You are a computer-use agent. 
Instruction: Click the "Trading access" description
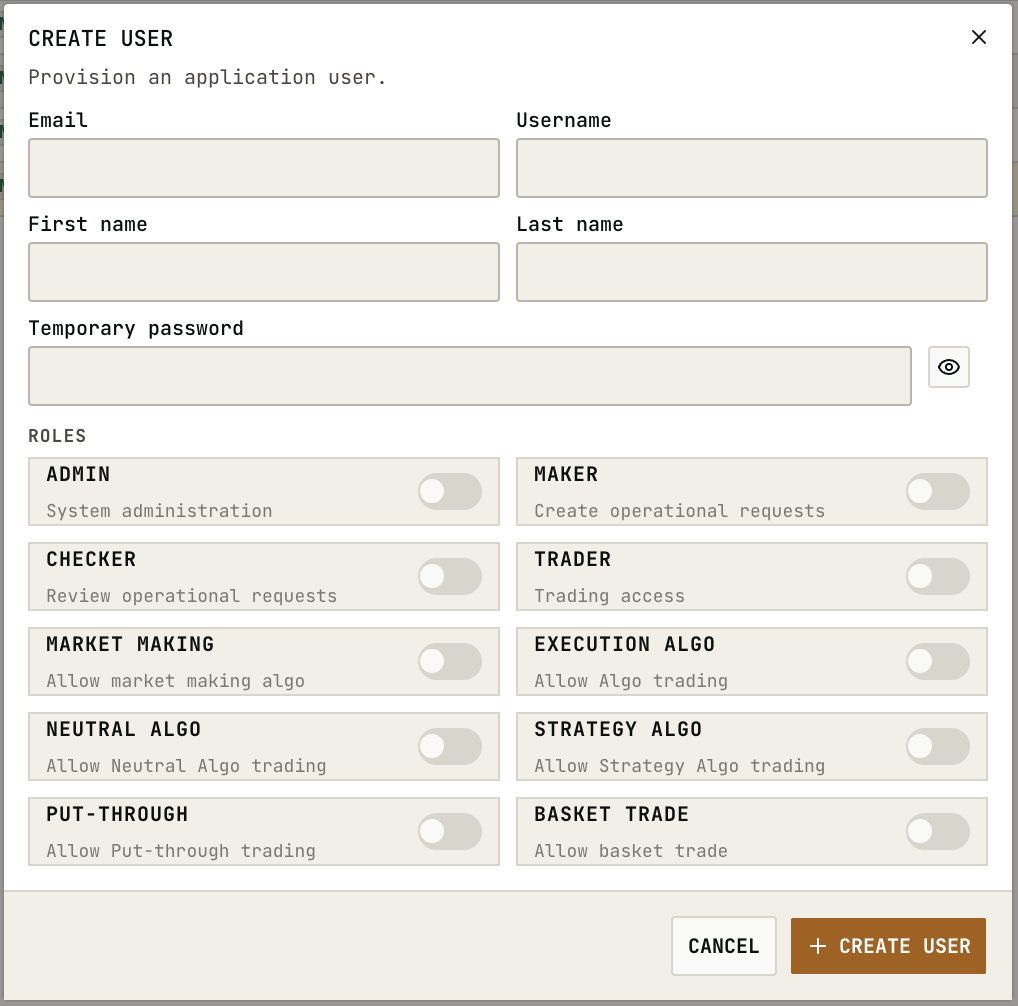(609, 596)
